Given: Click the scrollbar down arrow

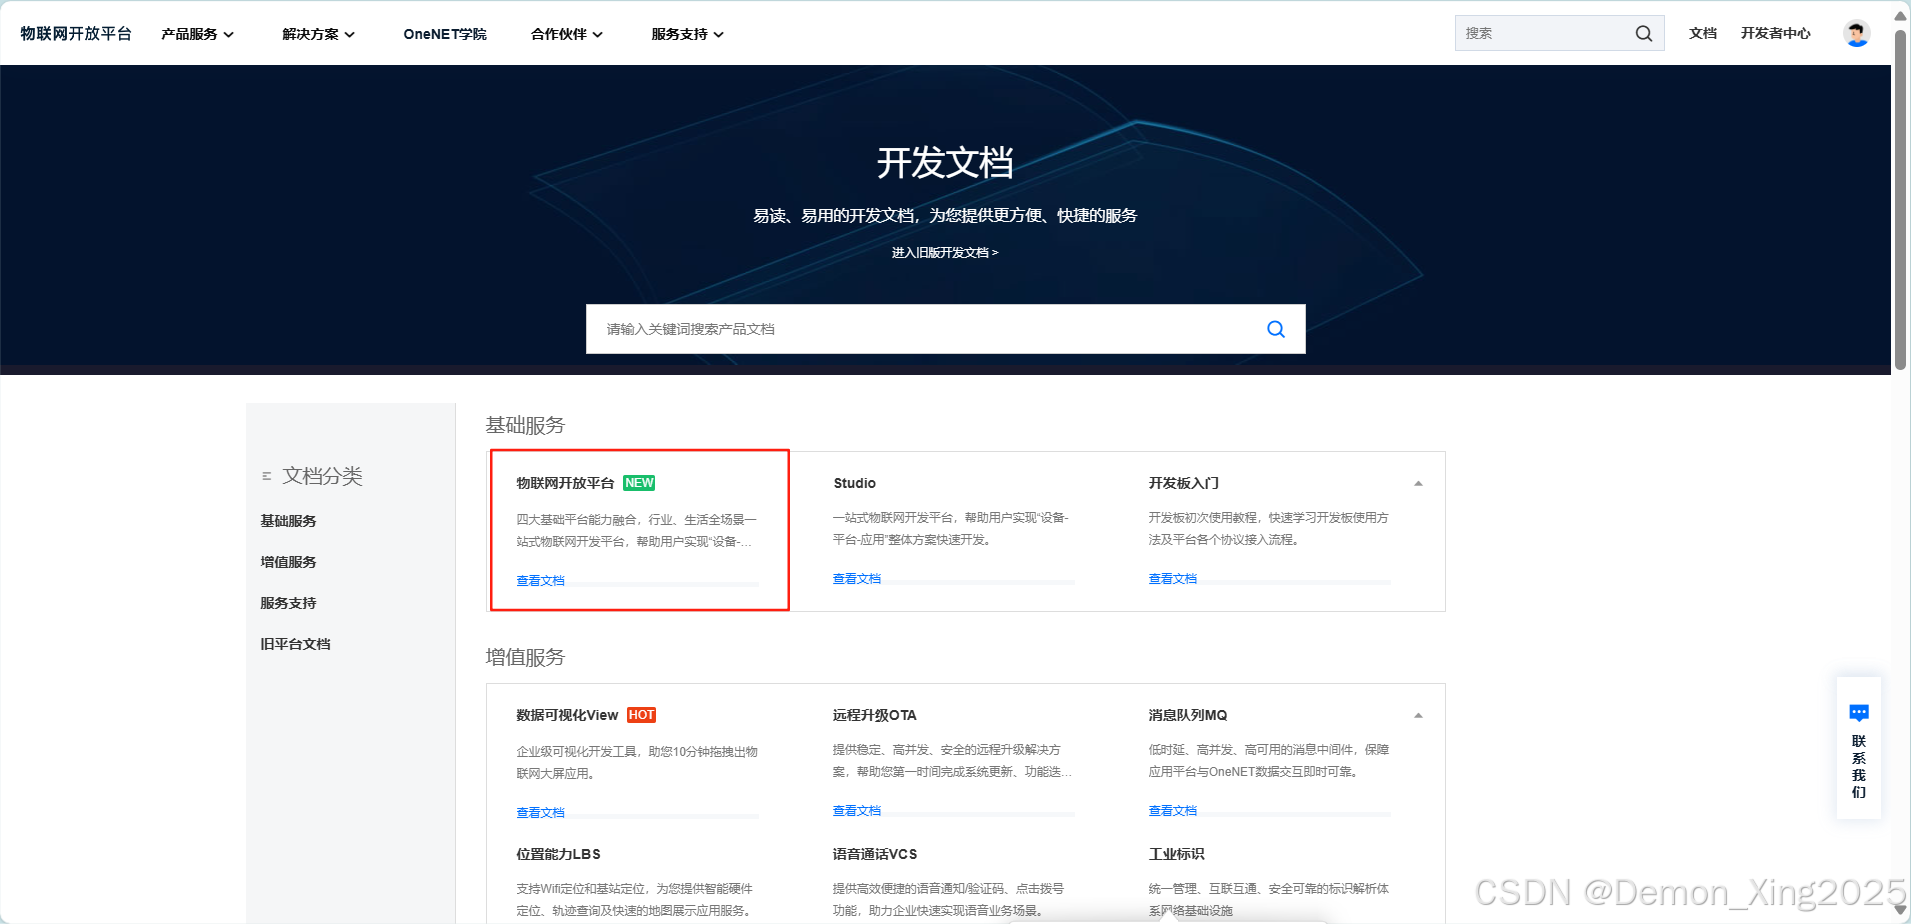Looking at the screenshot, I should 1900,911.
